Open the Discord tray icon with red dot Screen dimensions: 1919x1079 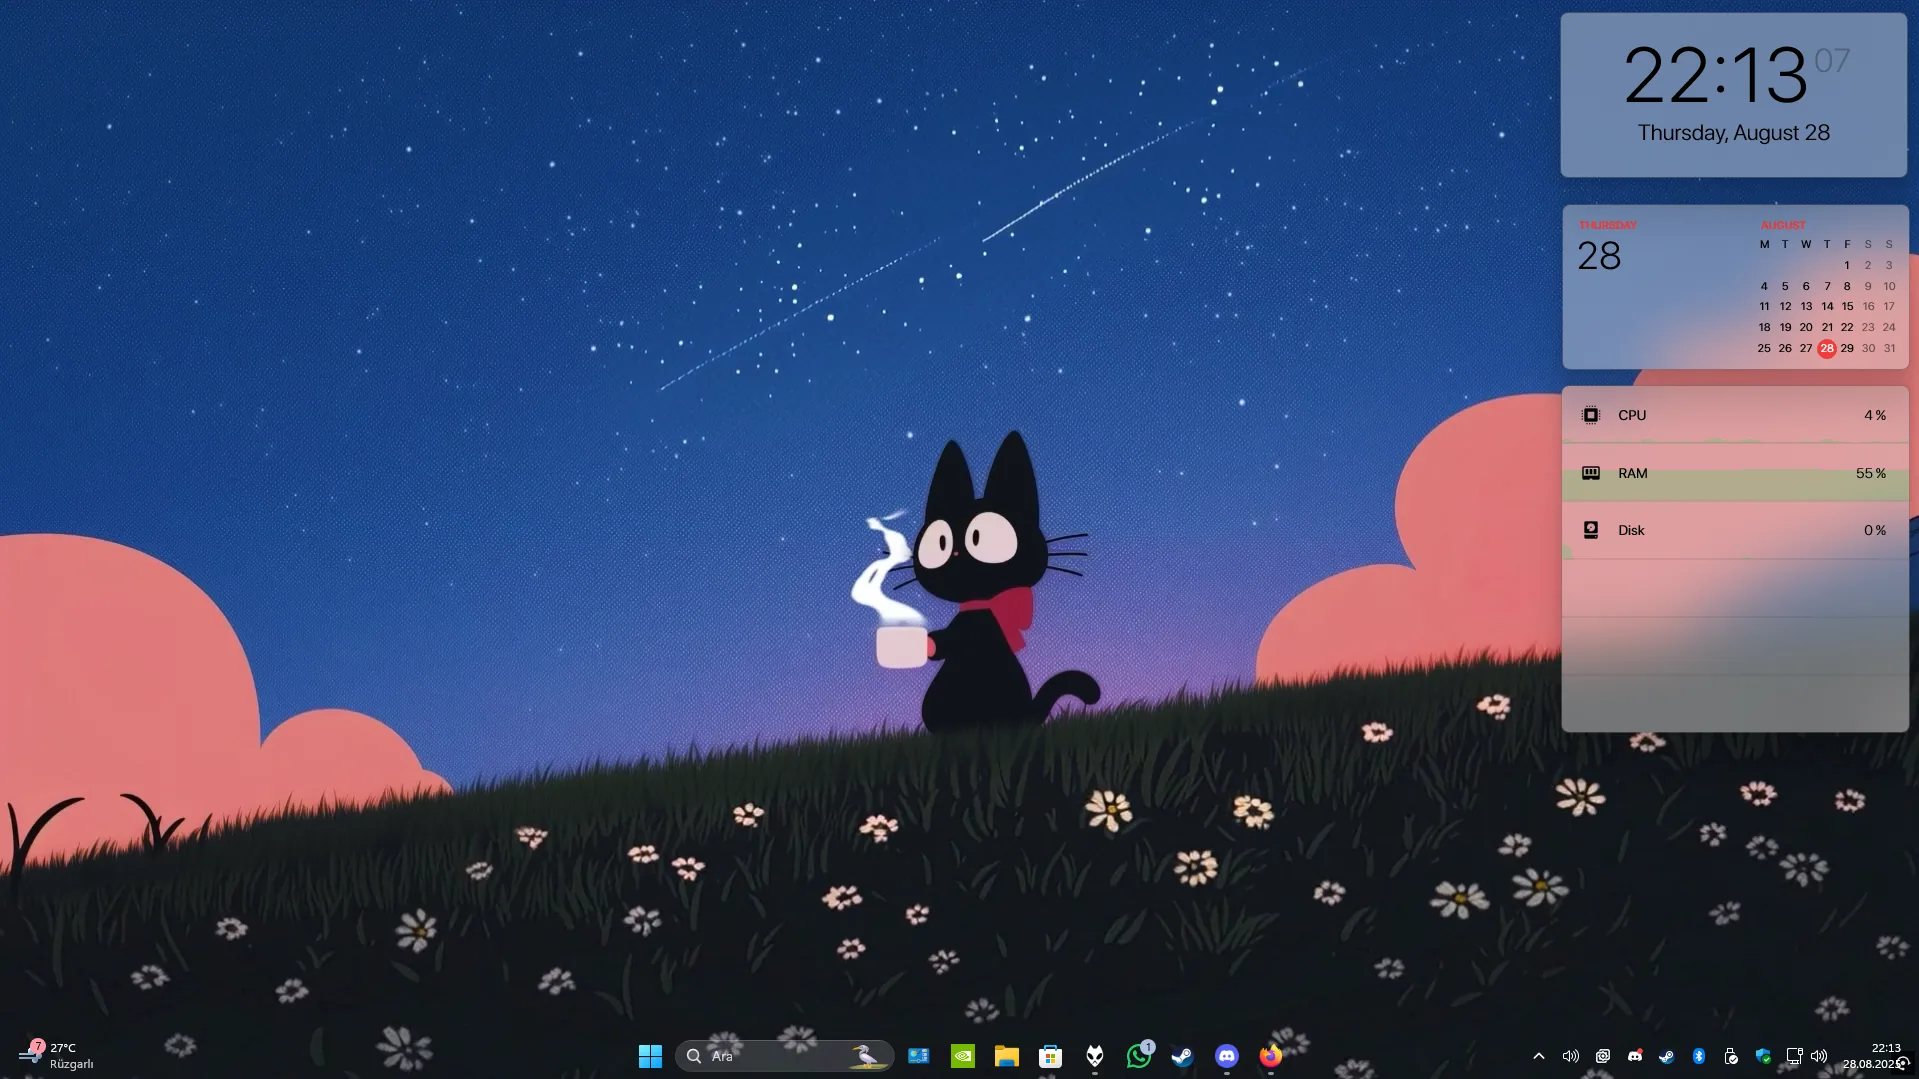point(1635,1056)
